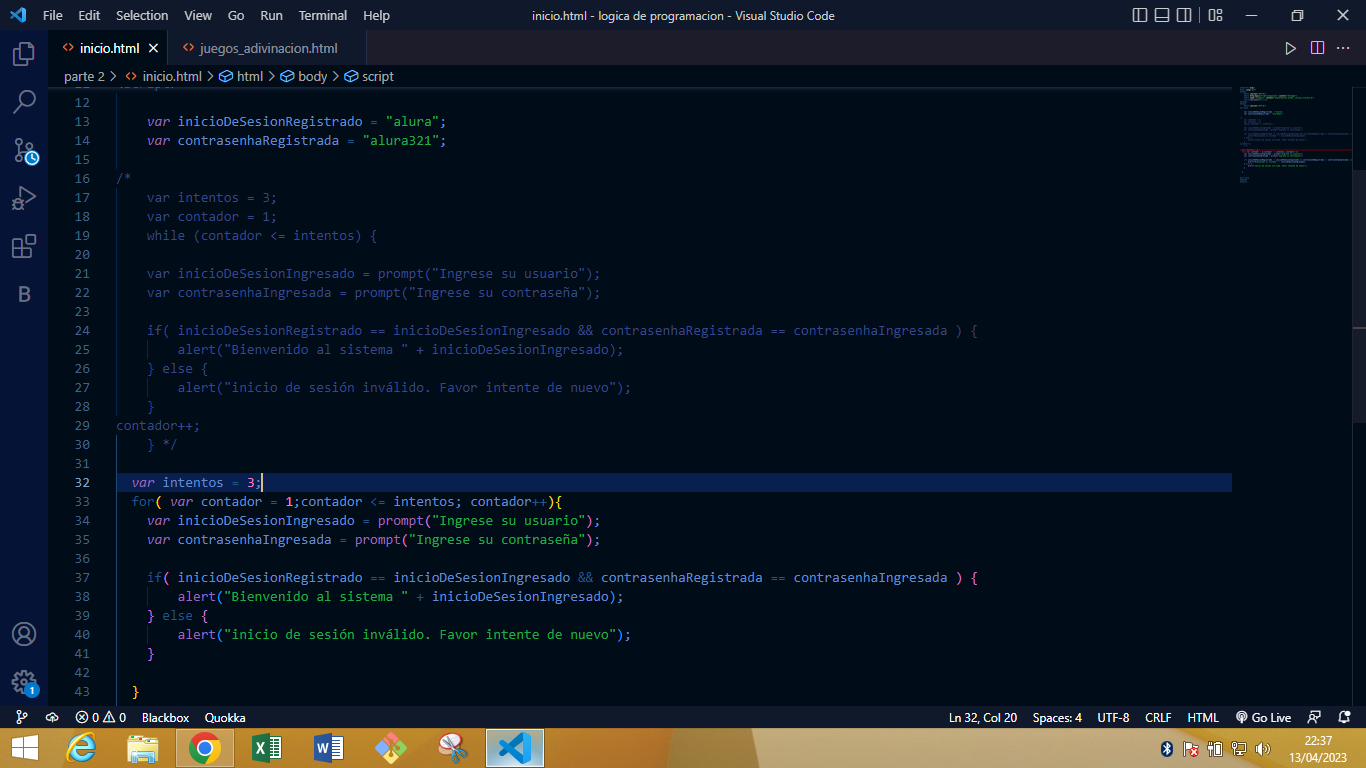This screenshot has height=768, width=1366.
Task: Click the Run Code play icon
Action: pyautogui.click(x=1290, y=48)
